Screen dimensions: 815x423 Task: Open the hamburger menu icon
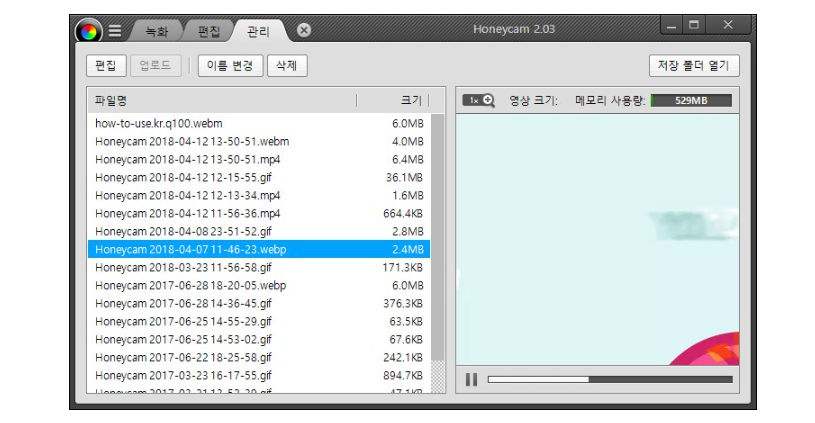tap(115, 30)
